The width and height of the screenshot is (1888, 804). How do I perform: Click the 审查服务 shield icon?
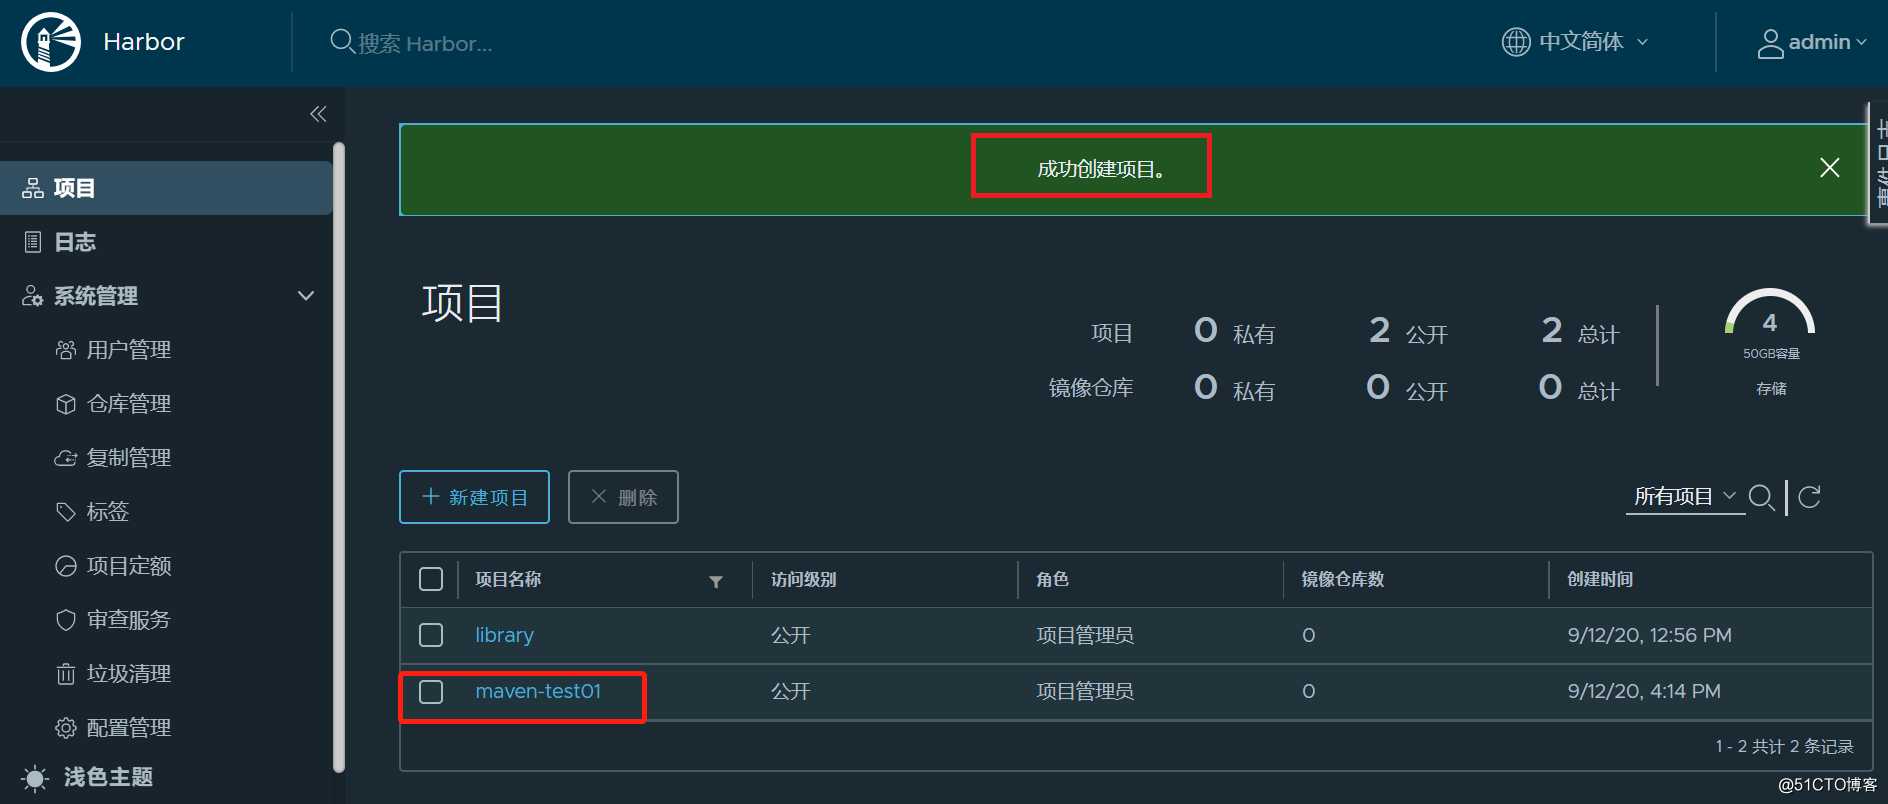pyautogui.click(x=66, y=620)
